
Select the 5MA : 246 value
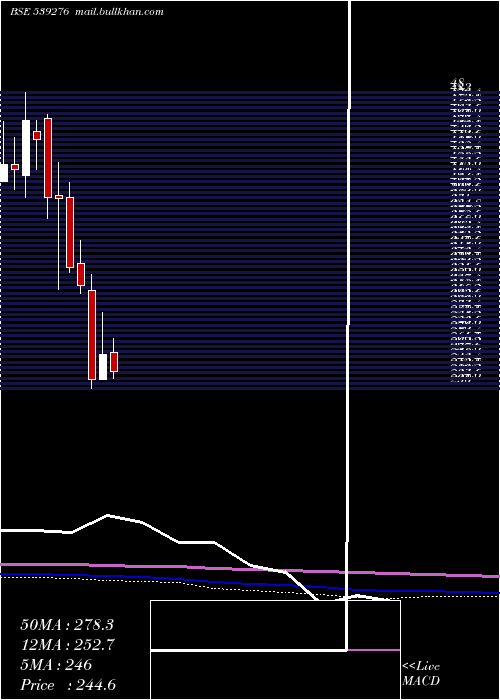click(56, 665)
